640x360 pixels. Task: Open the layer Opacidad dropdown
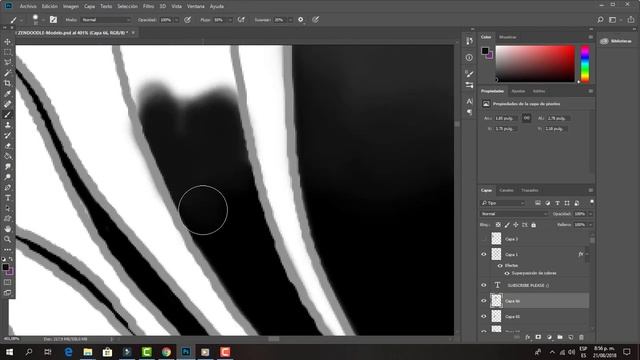(590, 214)
